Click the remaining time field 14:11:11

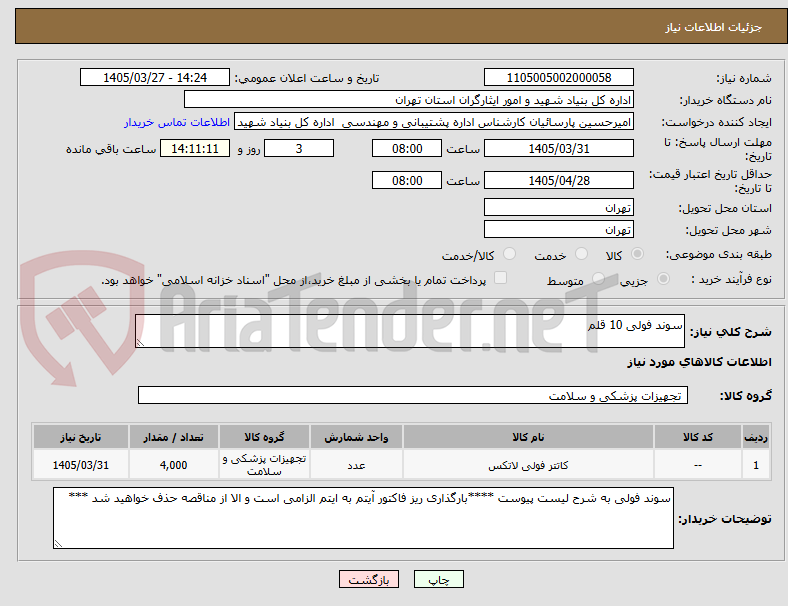pos(195,149)
